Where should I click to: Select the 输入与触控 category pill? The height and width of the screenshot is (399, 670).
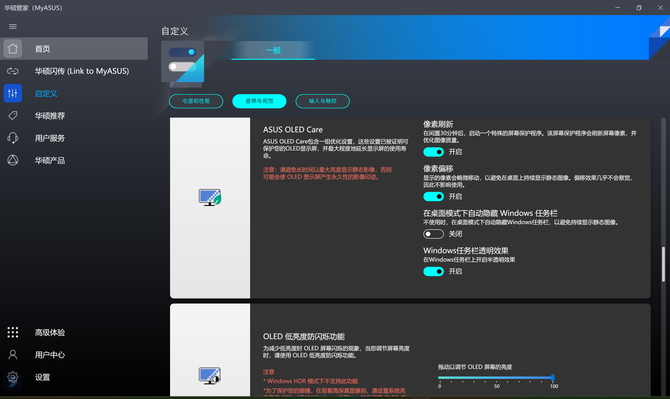(323, 101)
